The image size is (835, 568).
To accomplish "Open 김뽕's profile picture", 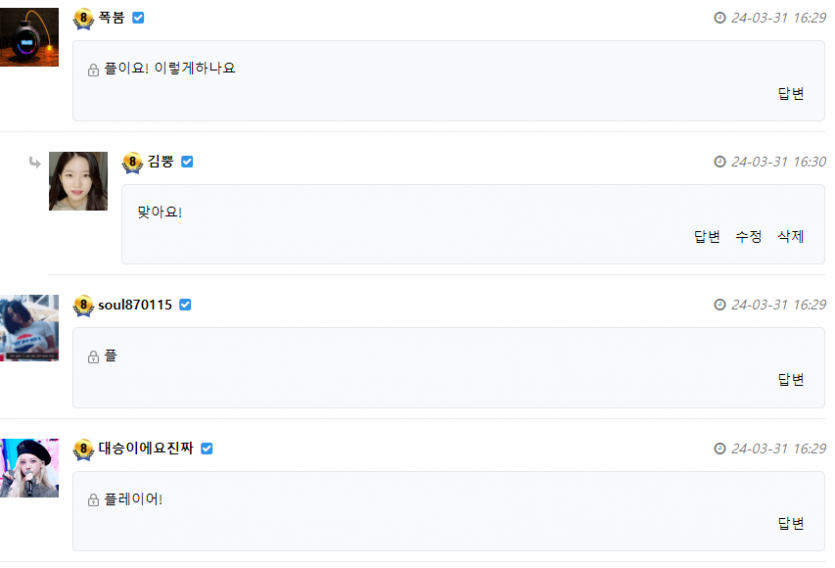I will 78,182.
